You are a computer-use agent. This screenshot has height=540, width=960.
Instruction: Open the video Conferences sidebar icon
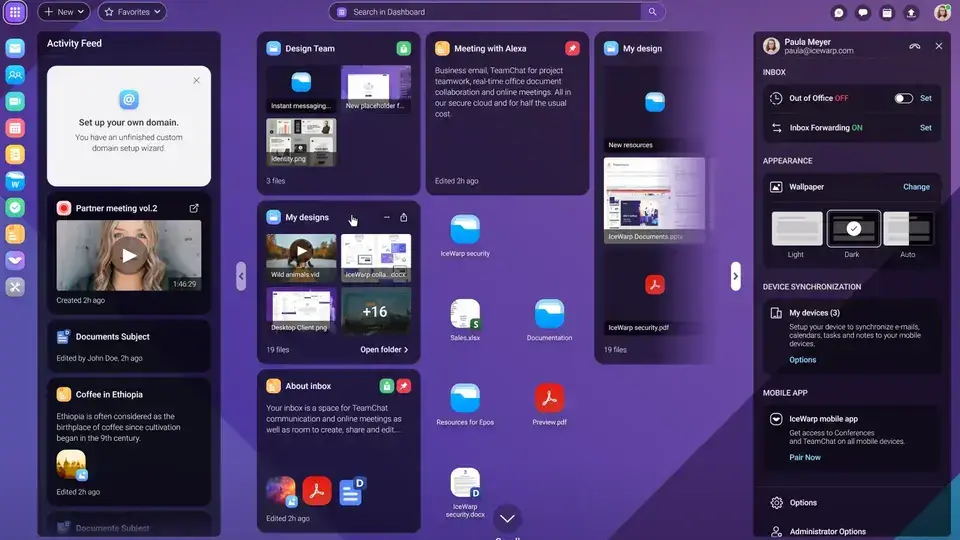tap(15, 101)
